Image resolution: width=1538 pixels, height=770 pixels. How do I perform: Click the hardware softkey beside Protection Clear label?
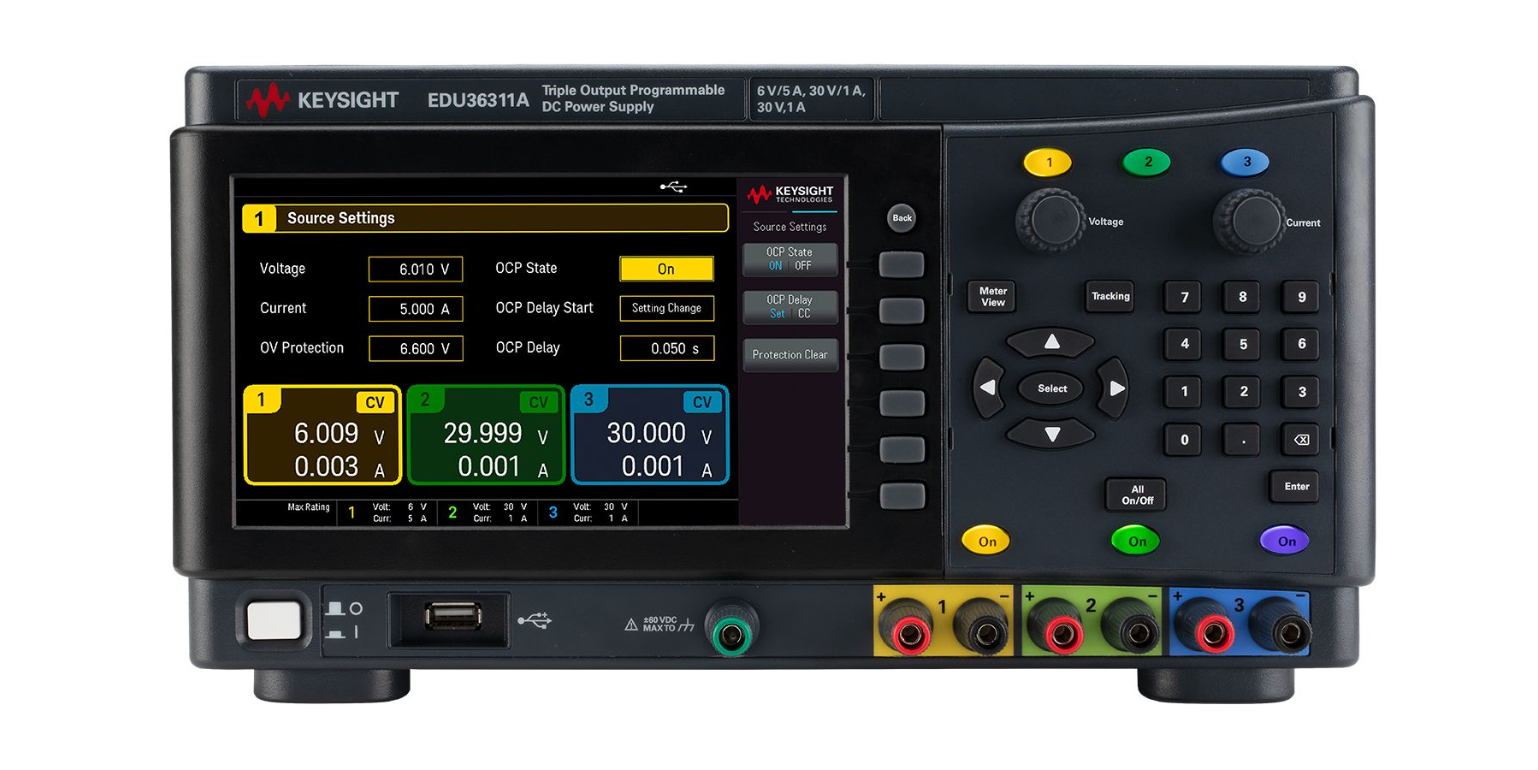coord(902,357)
